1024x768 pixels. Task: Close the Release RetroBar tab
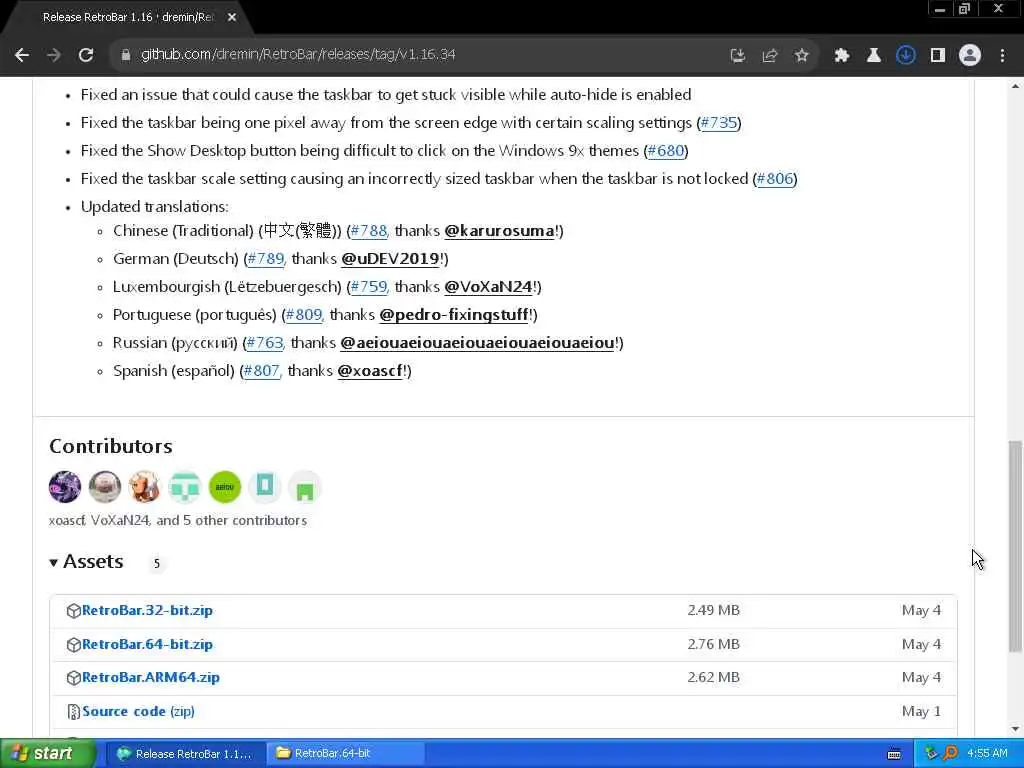232,18
